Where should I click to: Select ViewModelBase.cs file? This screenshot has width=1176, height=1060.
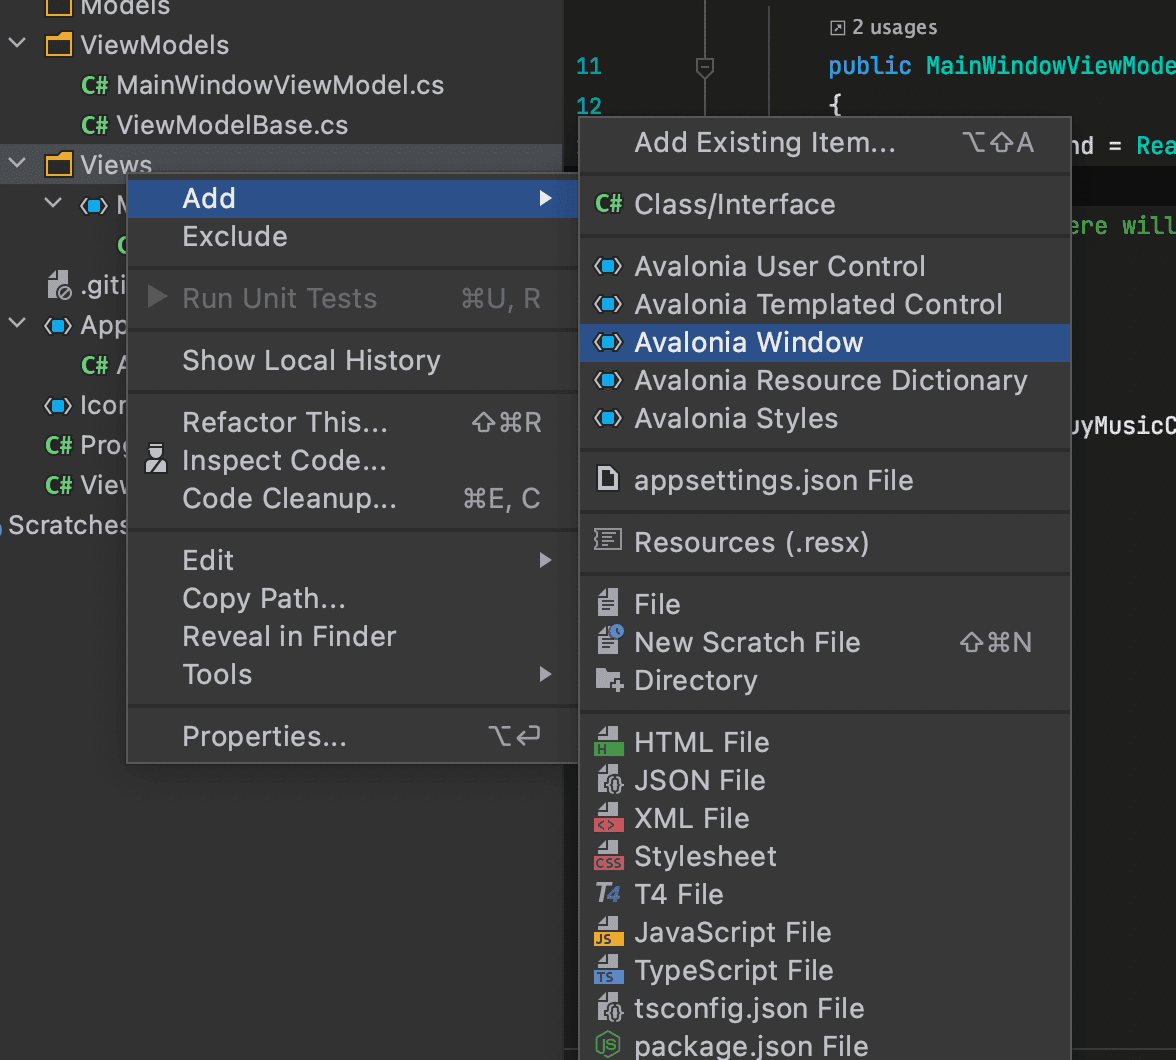pos(231,125)
